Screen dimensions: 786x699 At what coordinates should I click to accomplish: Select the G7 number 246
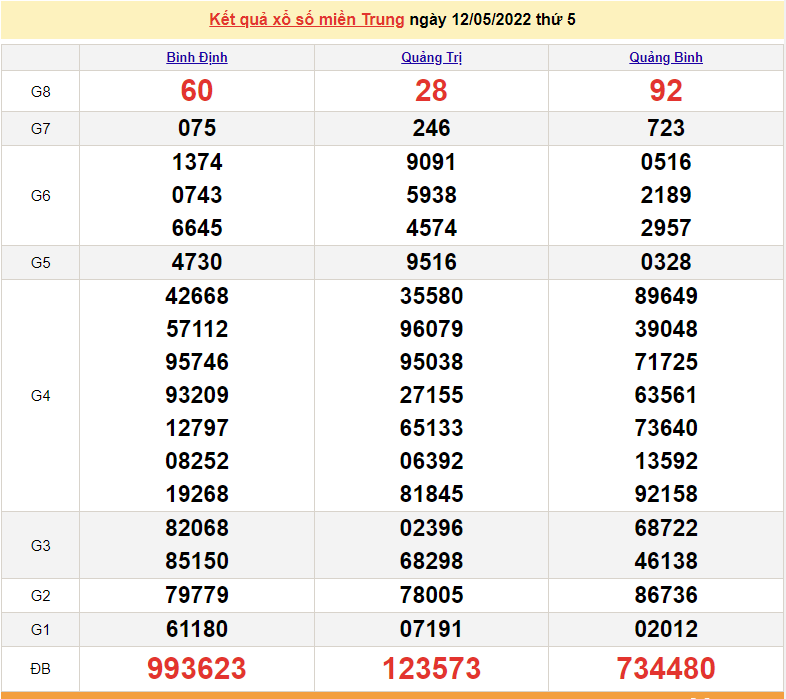[431, 128]
